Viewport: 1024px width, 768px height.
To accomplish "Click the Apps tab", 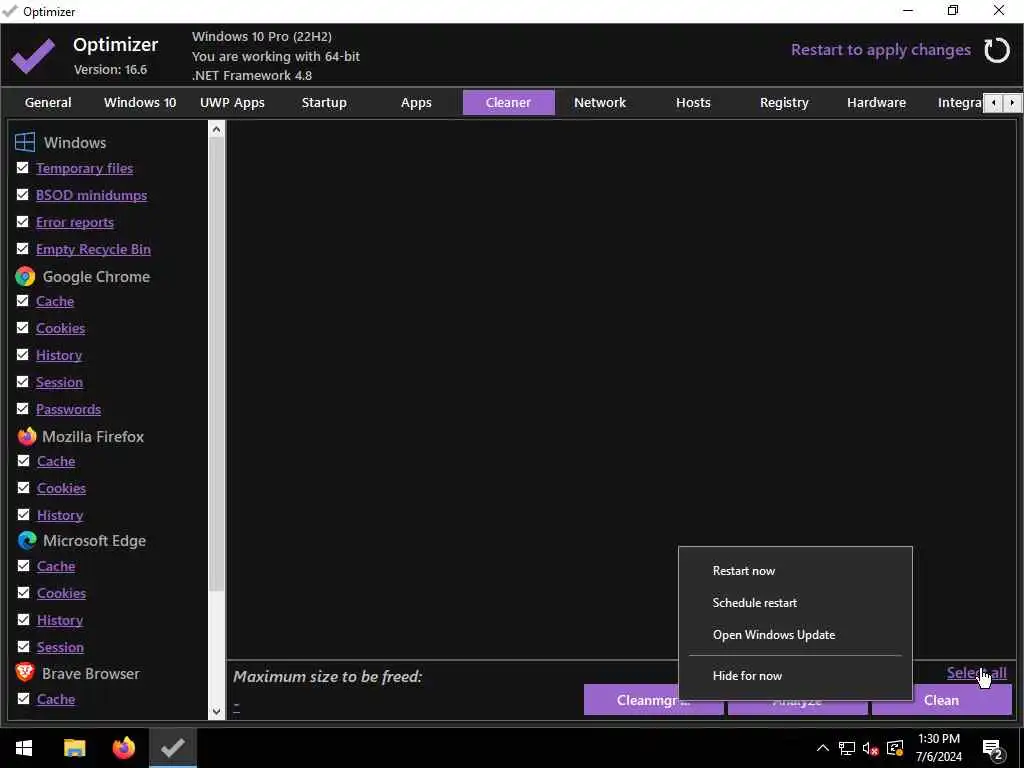I will pyautogui.click(x=416, y=103).
